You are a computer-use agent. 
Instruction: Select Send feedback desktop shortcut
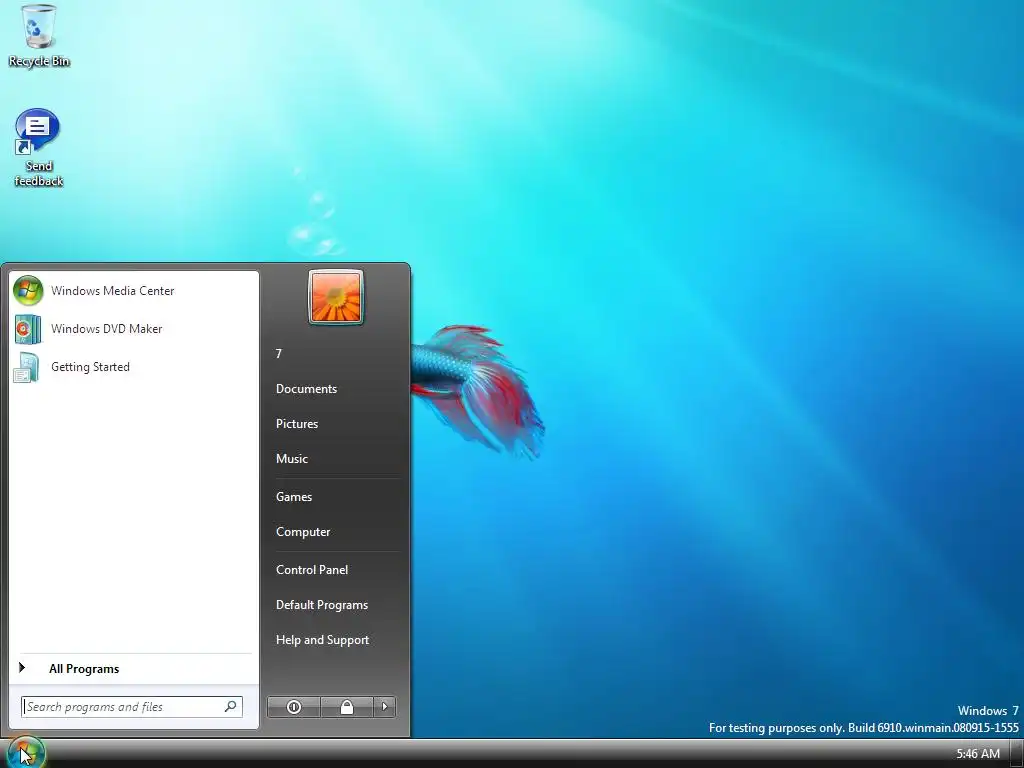coord(39,149)
